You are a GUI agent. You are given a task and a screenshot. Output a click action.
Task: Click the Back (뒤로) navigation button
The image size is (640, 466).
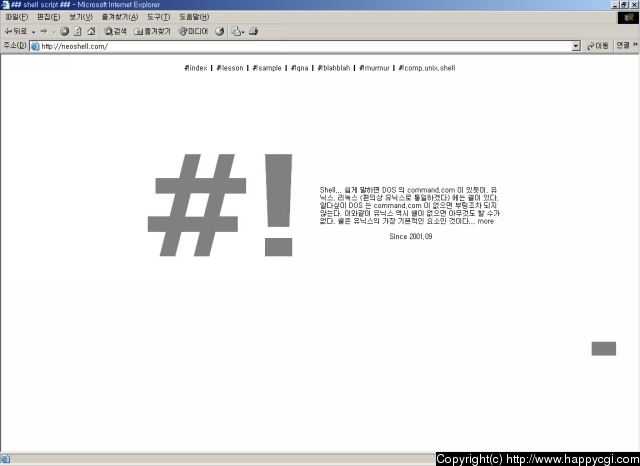(16, 31)
